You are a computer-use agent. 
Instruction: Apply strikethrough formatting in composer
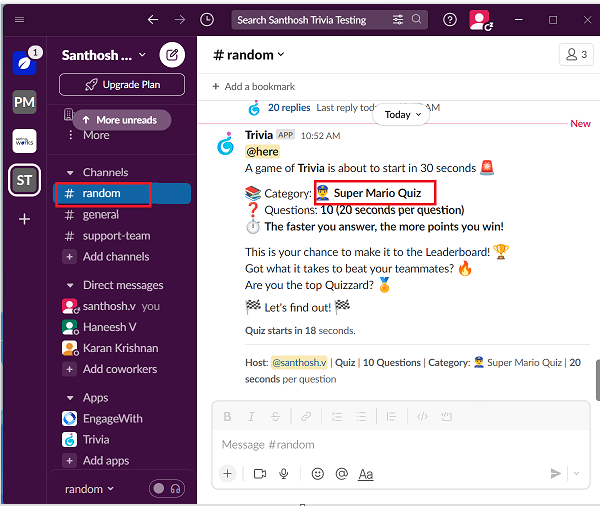pyautogui.click(x=276, y=416)
